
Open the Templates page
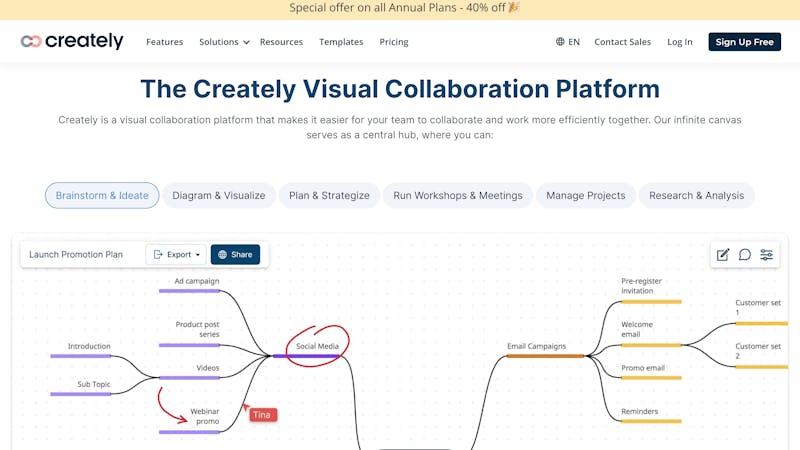click(341, 42)
